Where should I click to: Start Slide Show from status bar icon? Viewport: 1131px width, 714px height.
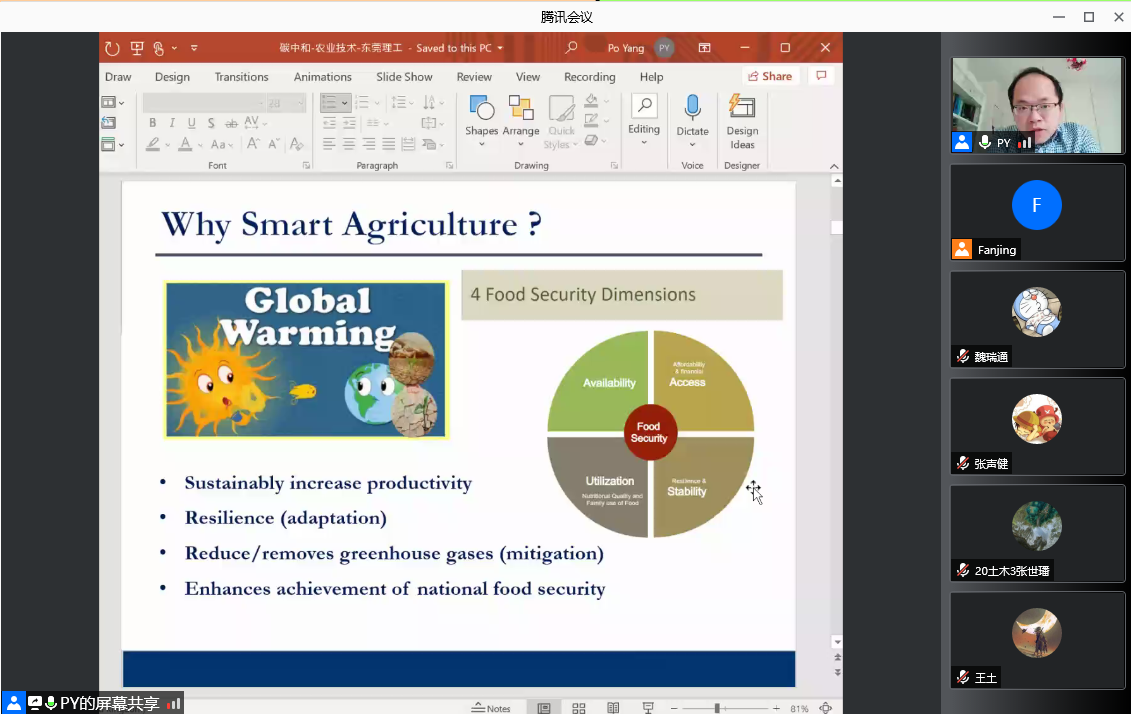click(x=648, y=708)
